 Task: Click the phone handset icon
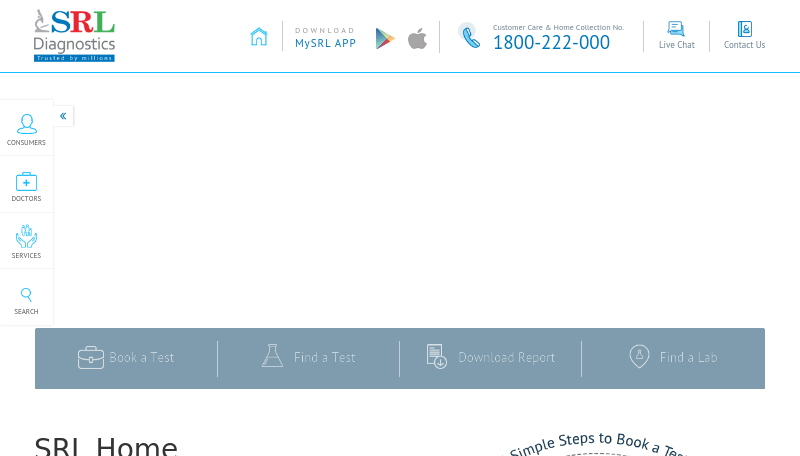coord(469,36)
